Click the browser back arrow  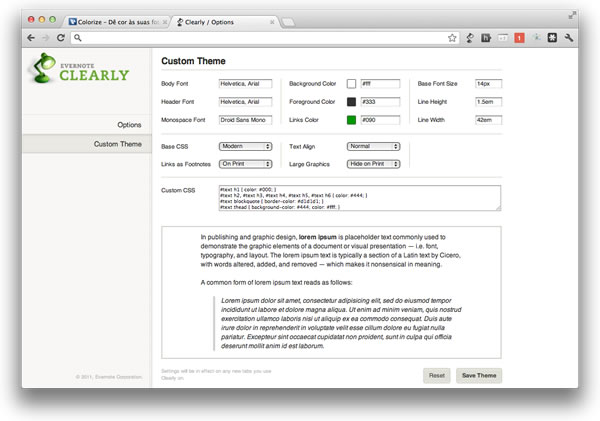tap(31, 38)
